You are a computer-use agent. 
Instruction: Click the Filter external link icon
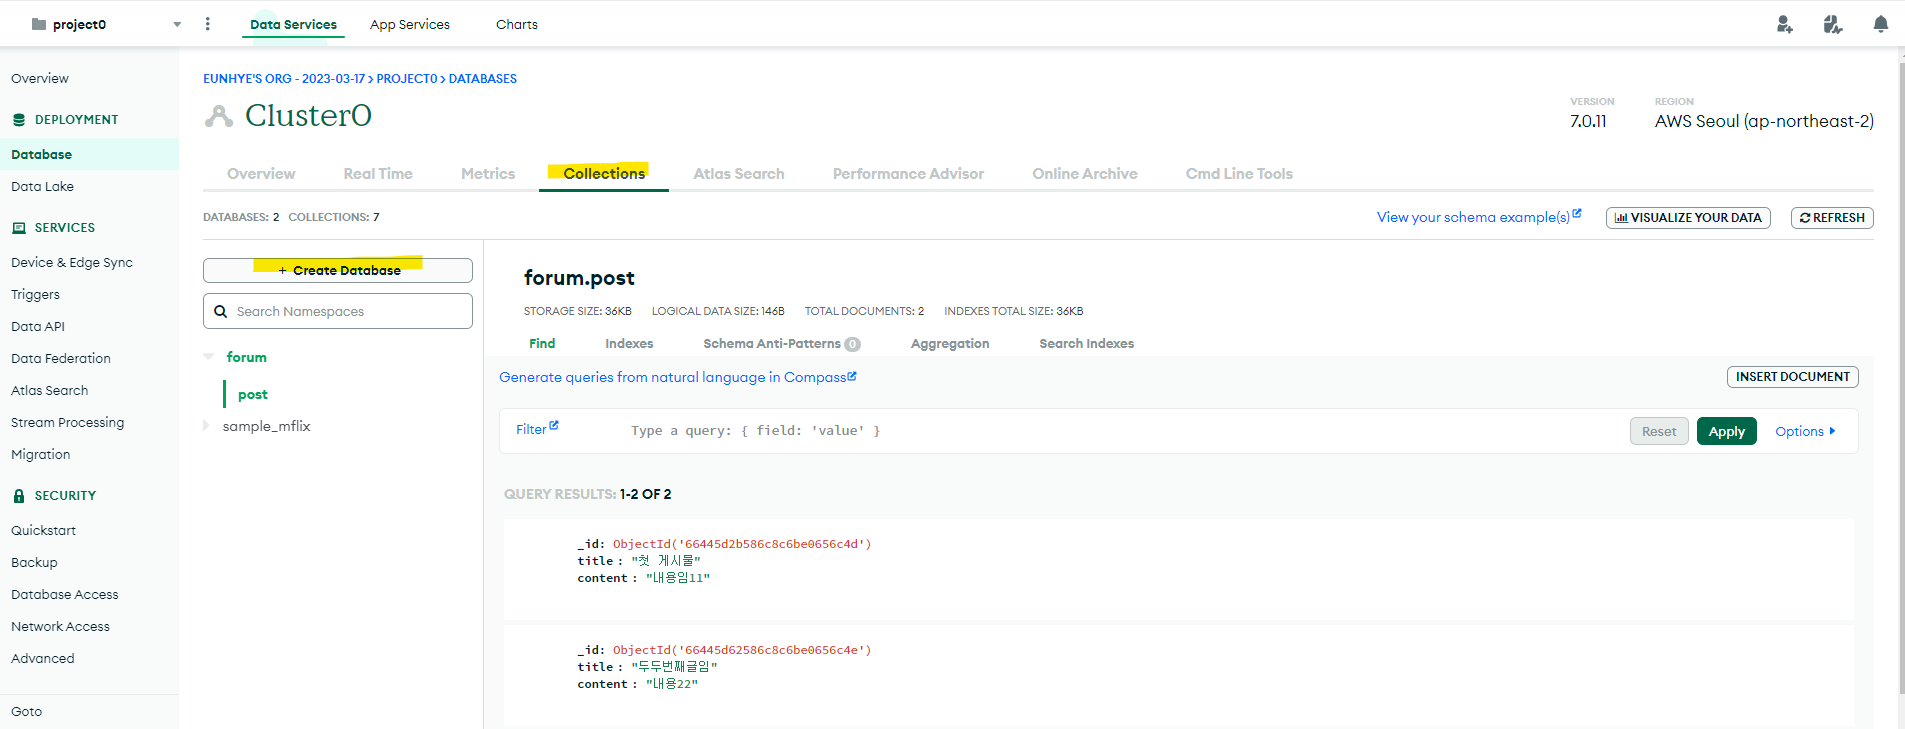coord(554,425)
